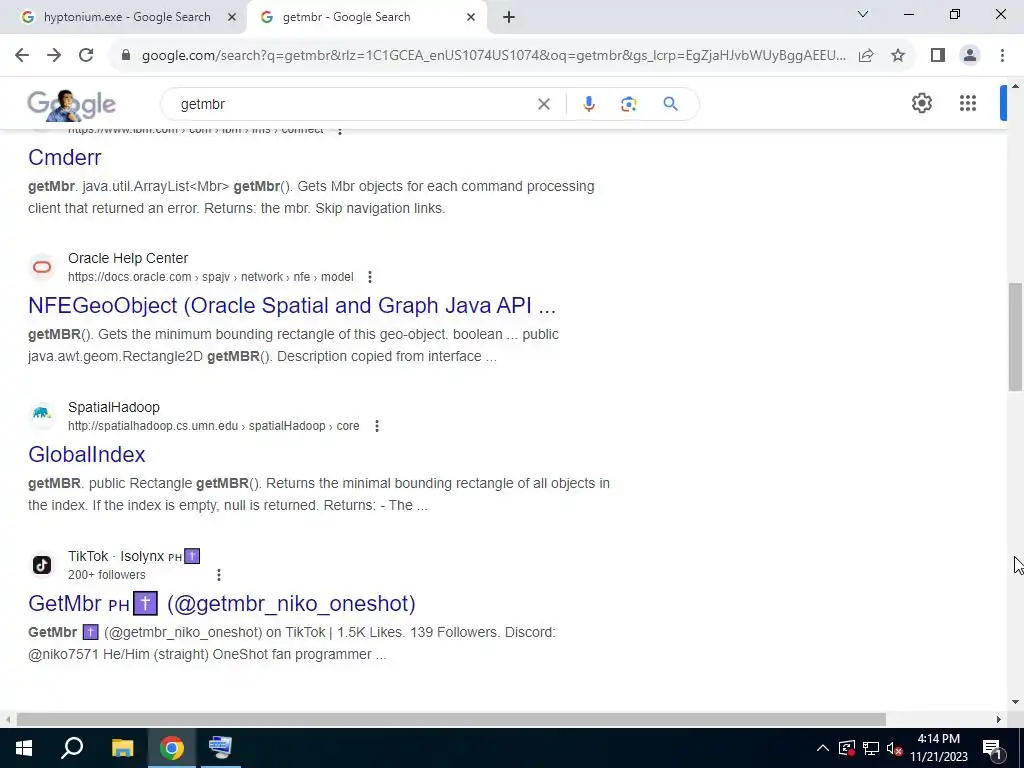This screenshot has height=768, width=1024.
Task: Open the GlobalIndex result link
Action: point(87,455)
